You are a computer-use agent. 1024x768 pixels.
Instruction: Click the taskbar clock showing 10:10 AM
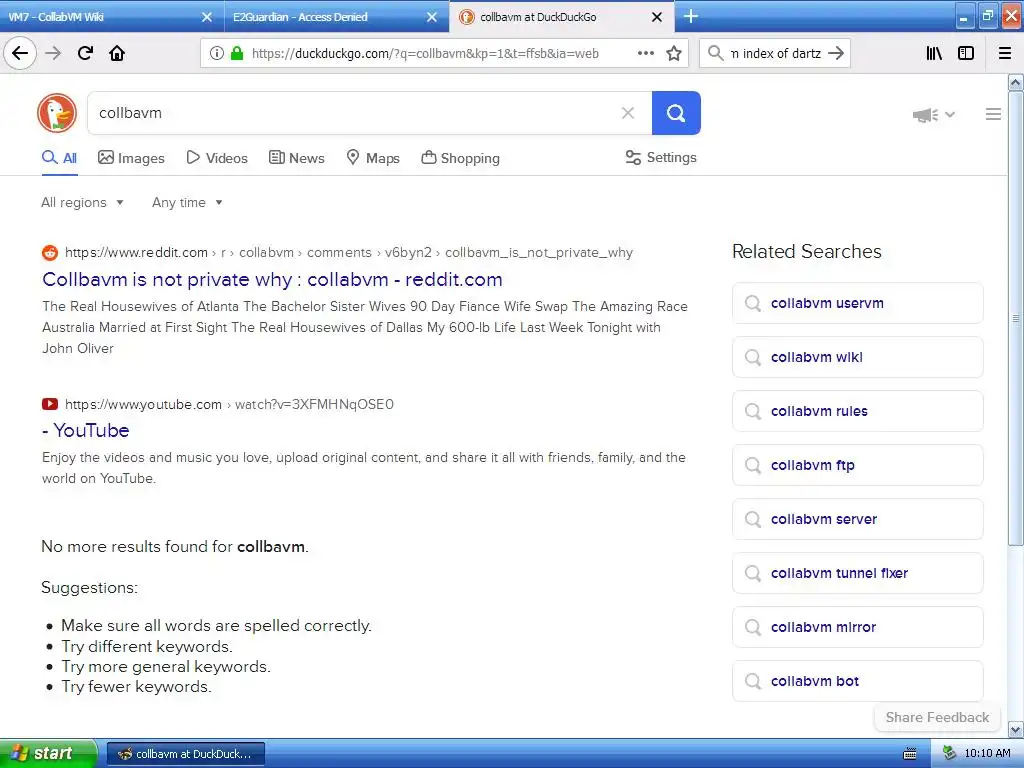[x=987, y=753]
